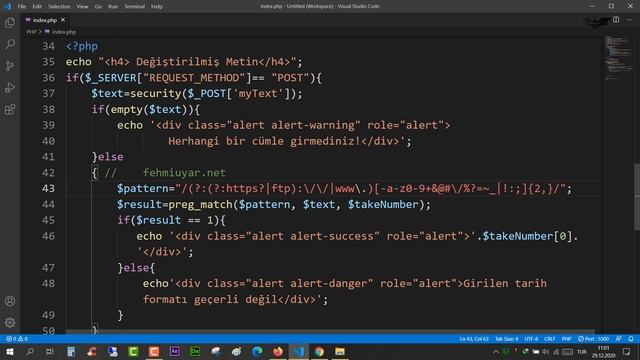640x360 pixels.
Task: Launch Adobe After Effects from taskbar
Action: click(175, 351)
